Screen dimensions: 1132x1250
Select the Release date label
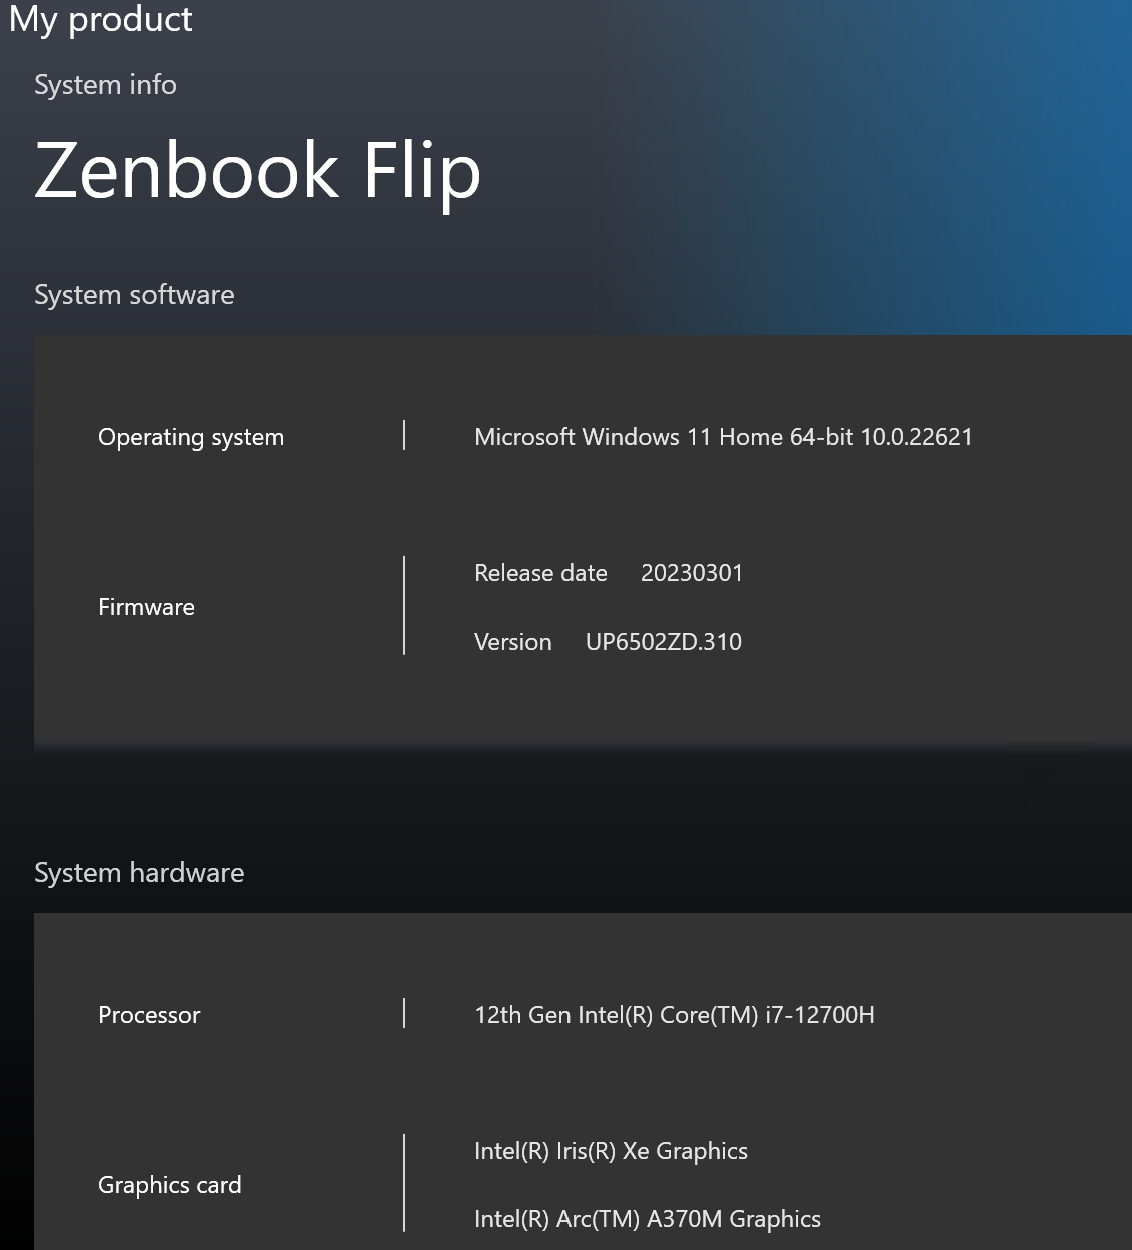pos(540,573)
